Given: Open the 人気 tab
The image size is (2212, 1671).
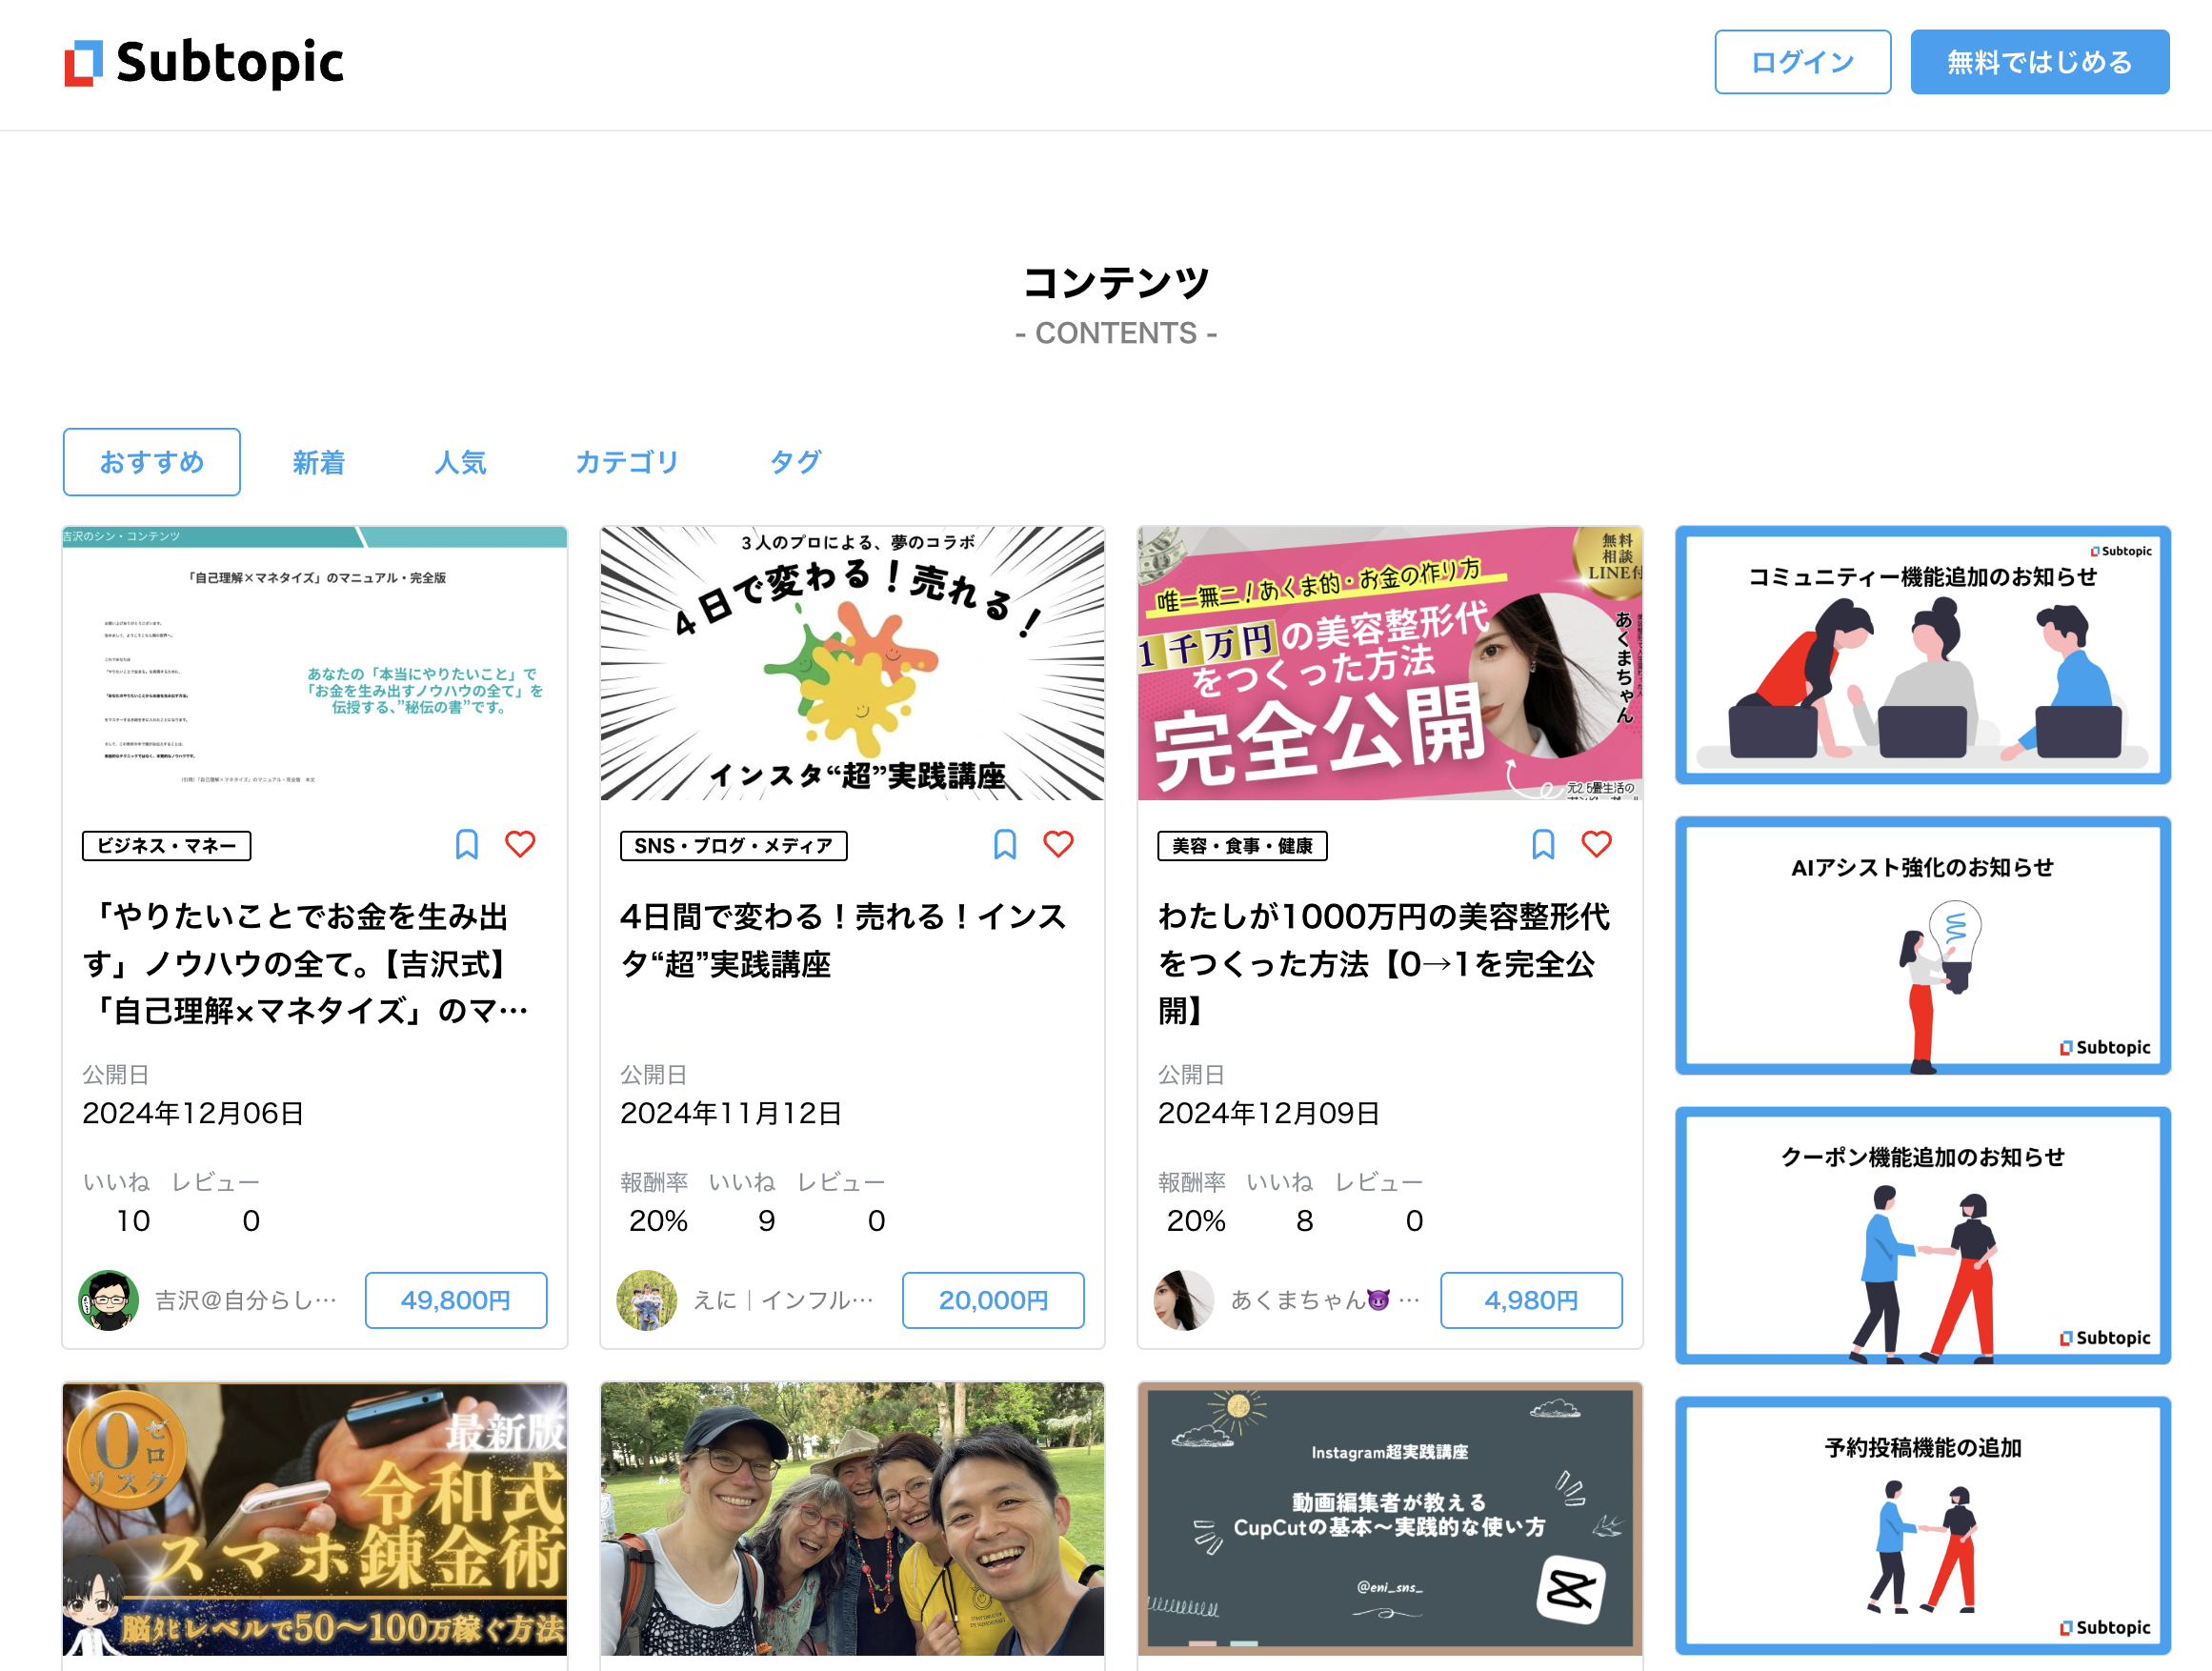Looking at the screenshot, I should tap(460, 462).
